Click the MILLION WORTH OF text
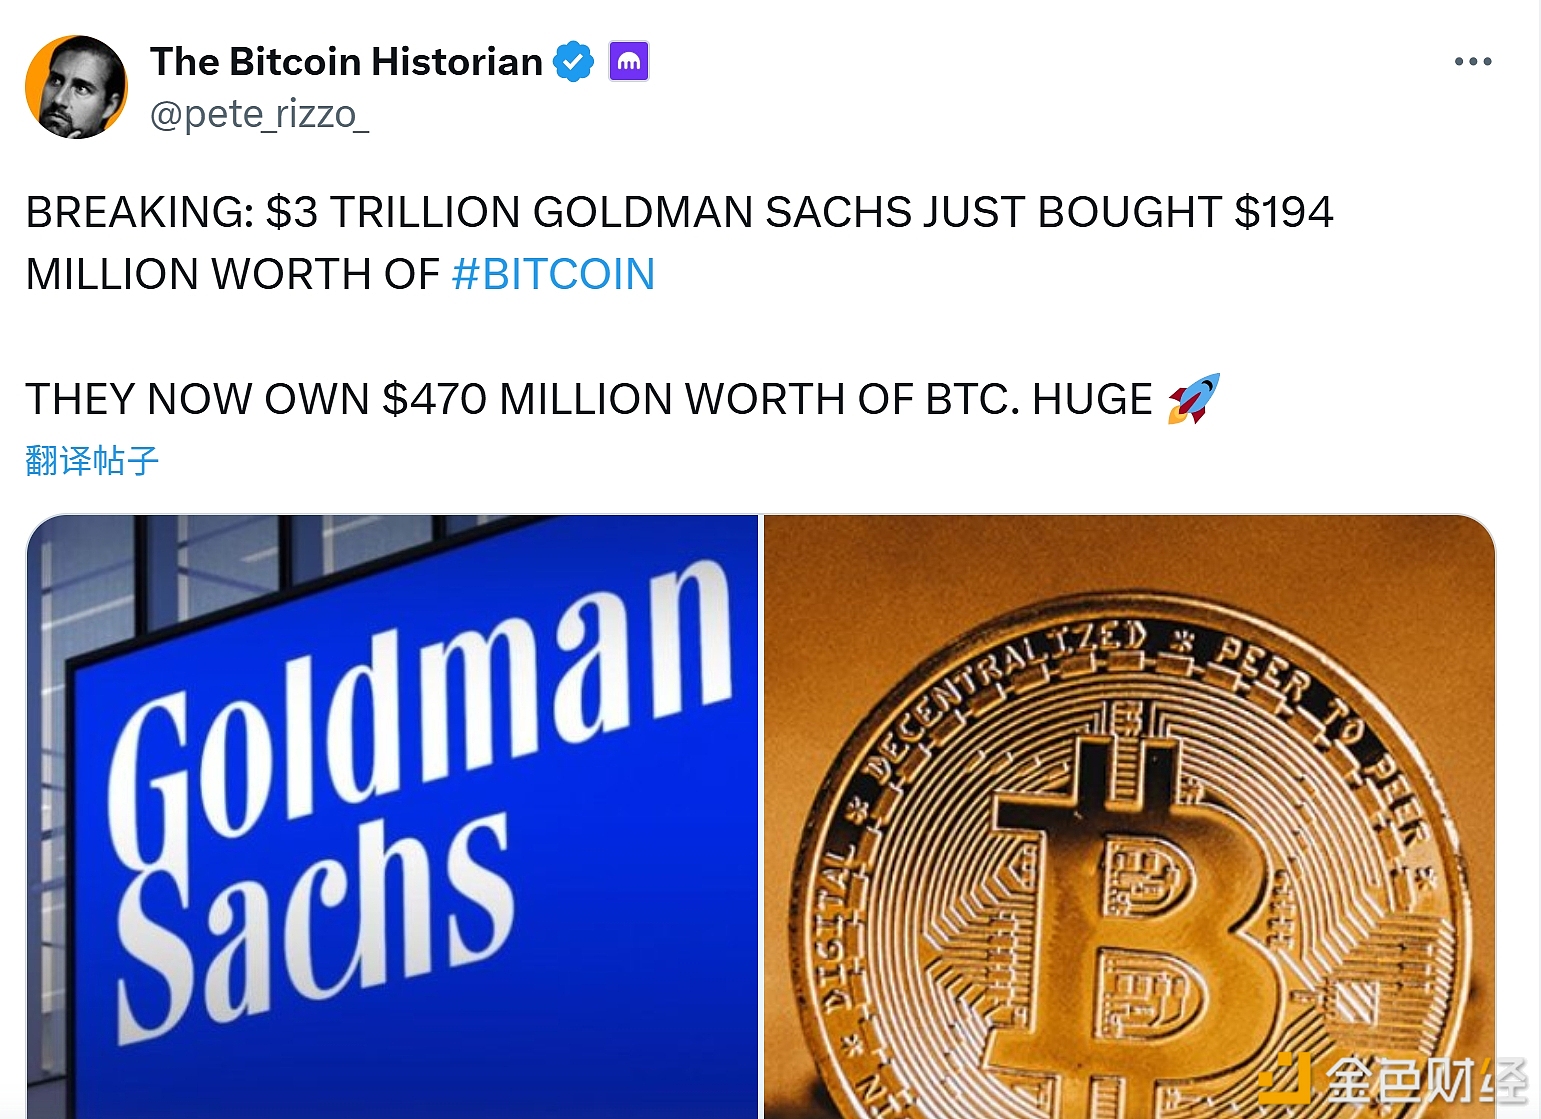The image size is (1541, 1119). 232,274
